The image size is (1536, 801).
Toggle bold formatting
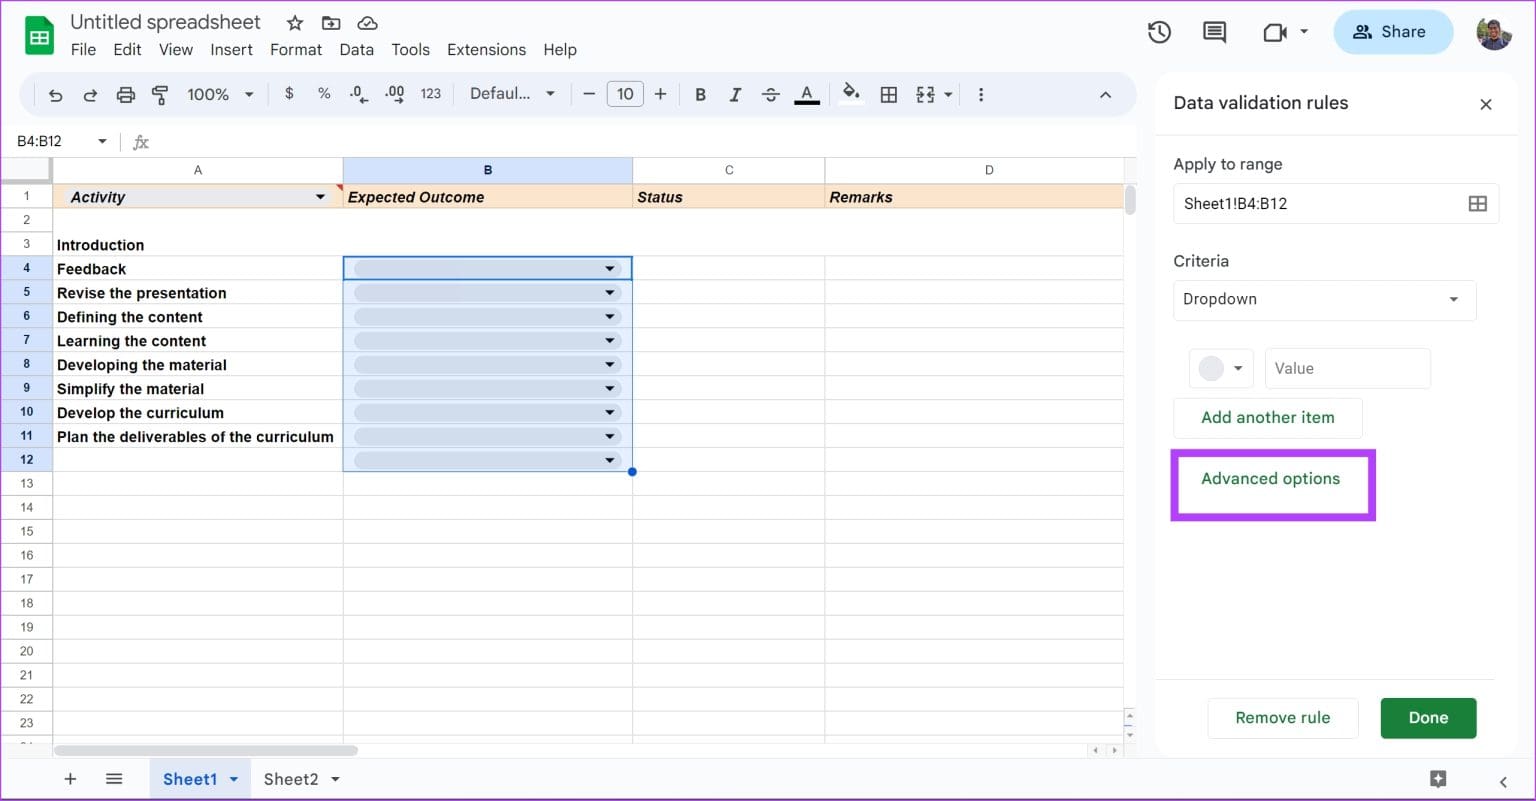tap(700, 93)
